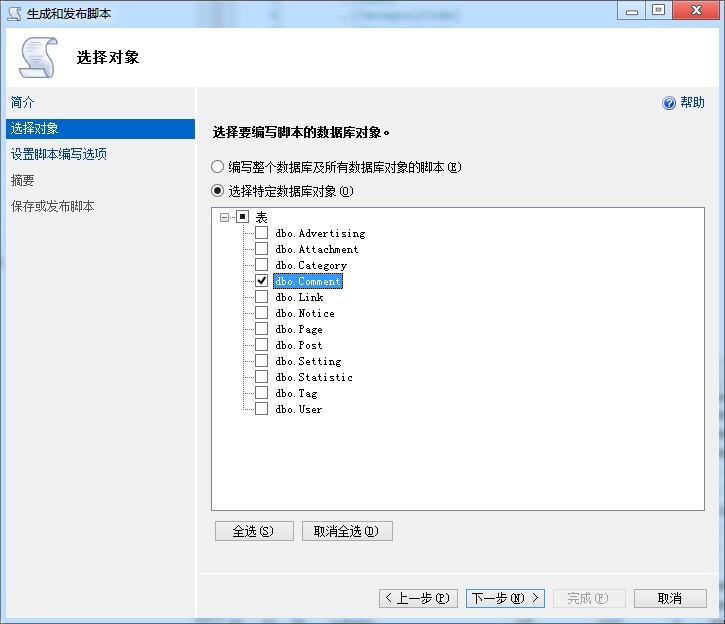This screenshot has width=725, height=624.
Task: Select the 选择对象 sidebar item
Action: [34, 128]
